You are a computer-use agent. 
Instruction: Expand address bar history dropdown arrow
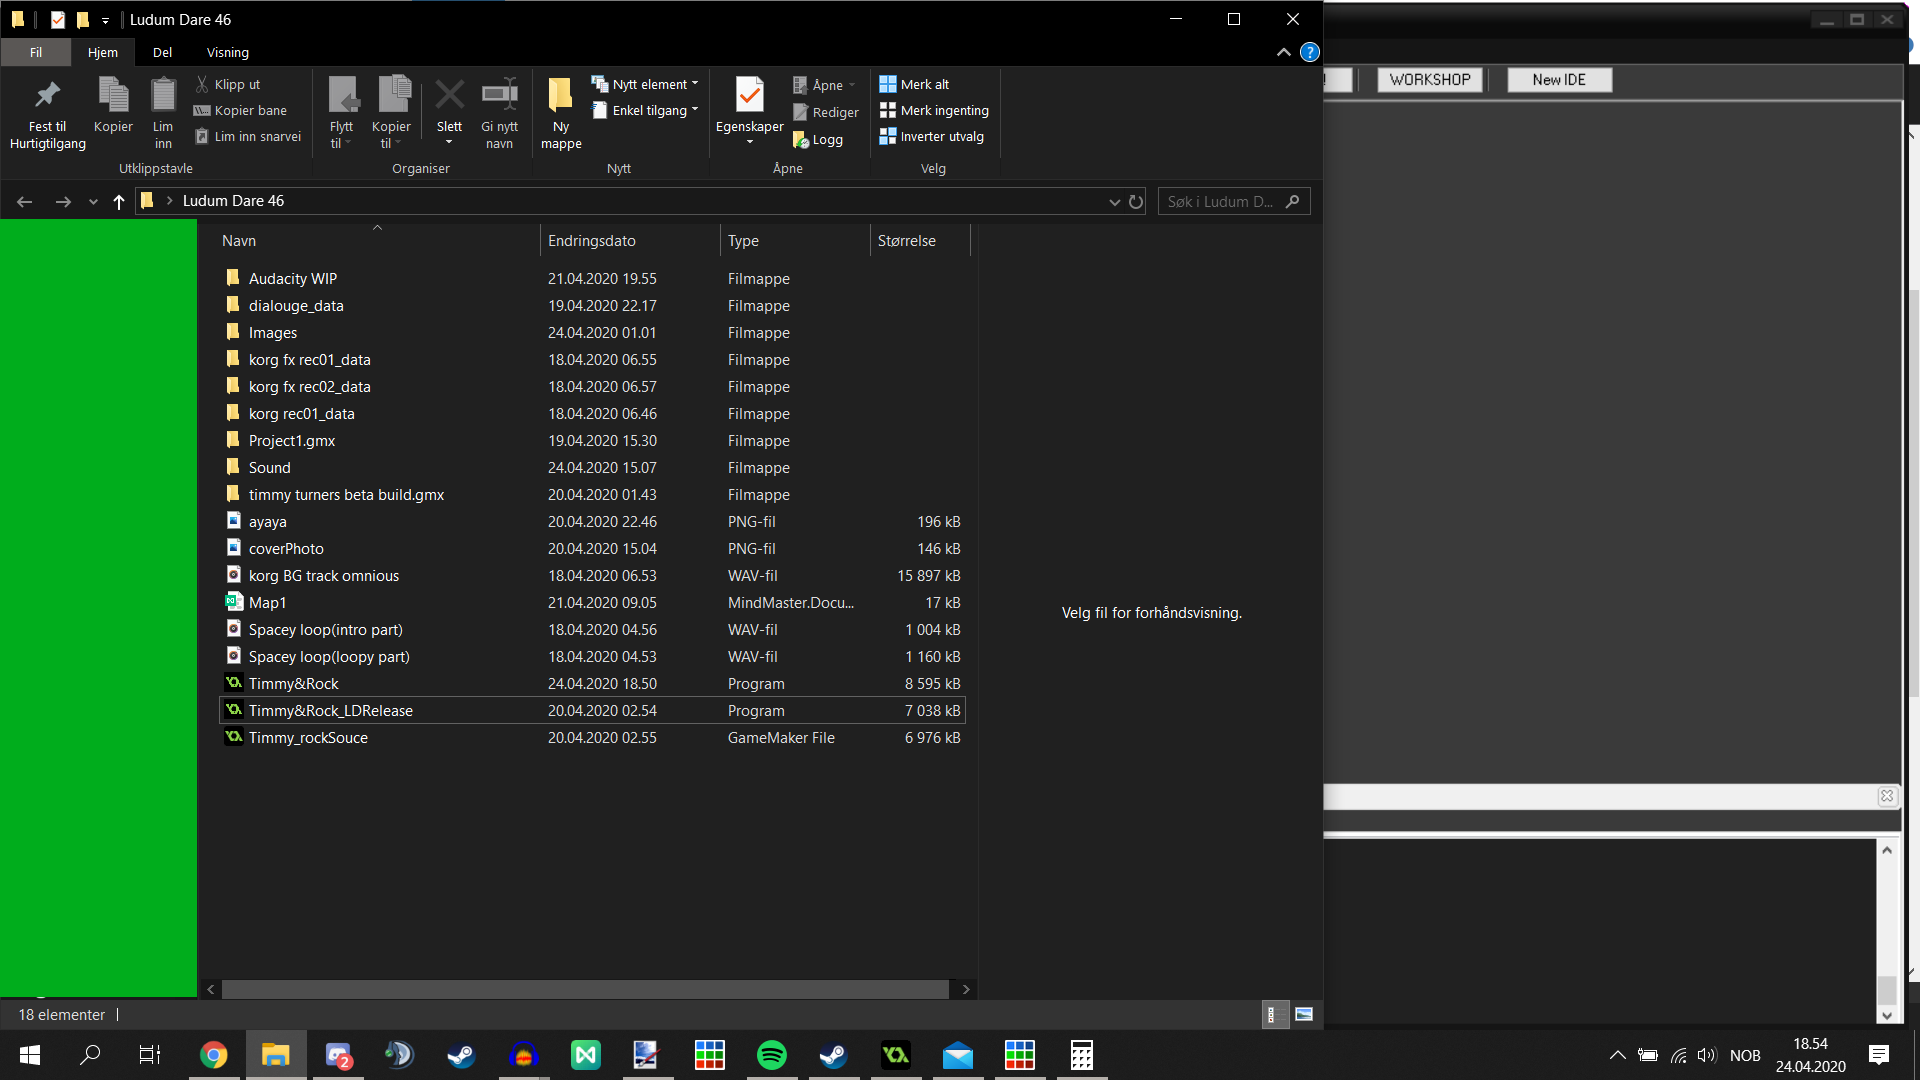(1114, 201)
